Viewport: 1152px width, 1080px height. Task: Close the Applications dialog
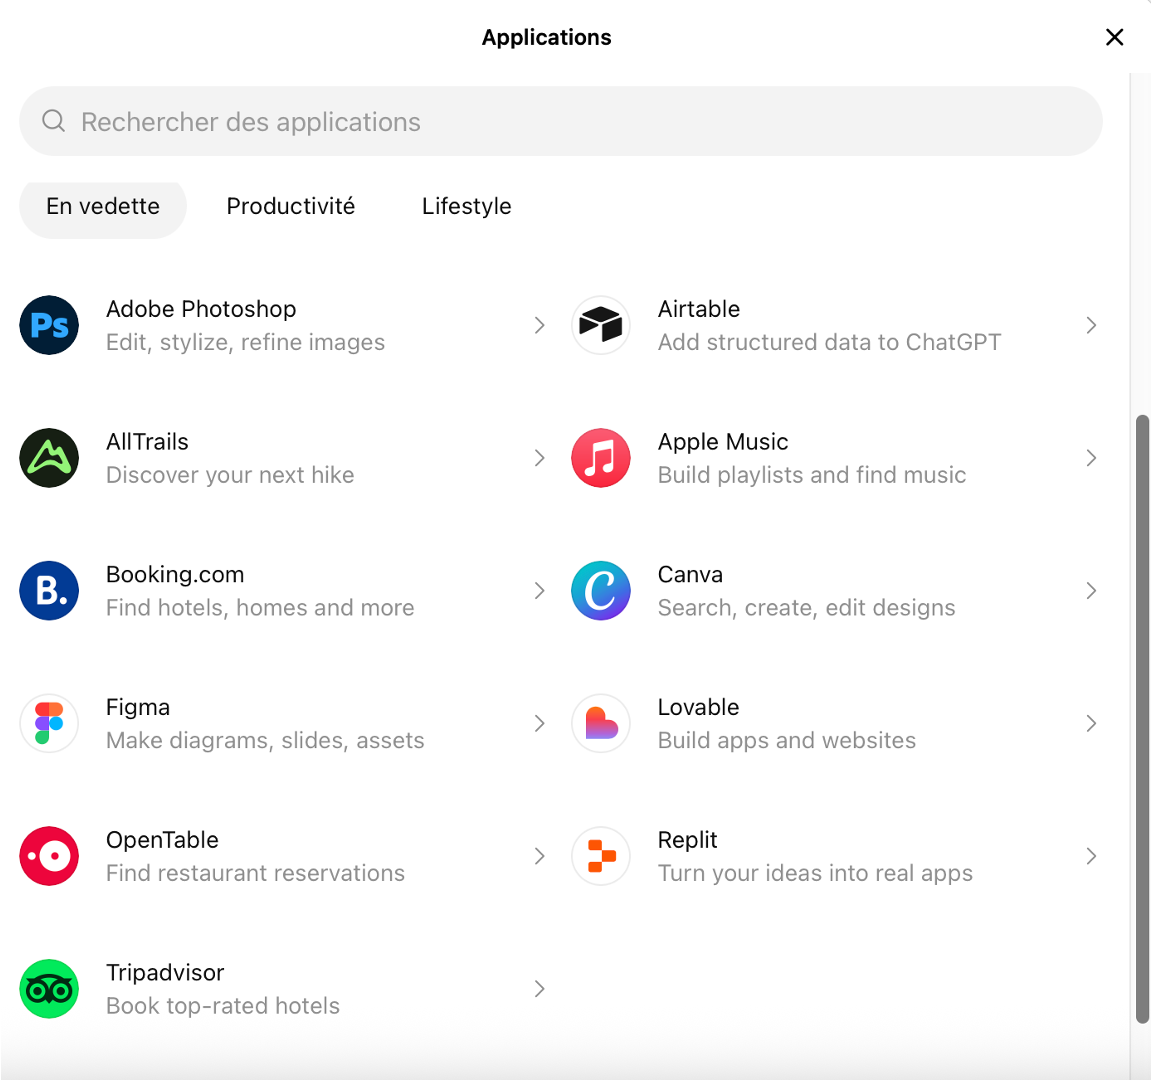[x=1115, y=37]
